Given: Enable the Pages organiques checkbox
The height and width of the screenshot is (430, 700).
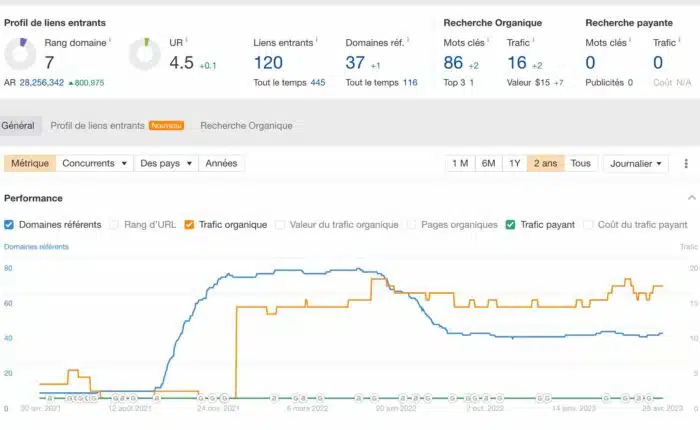Looking at the screenshot, I should click(413, 225).
